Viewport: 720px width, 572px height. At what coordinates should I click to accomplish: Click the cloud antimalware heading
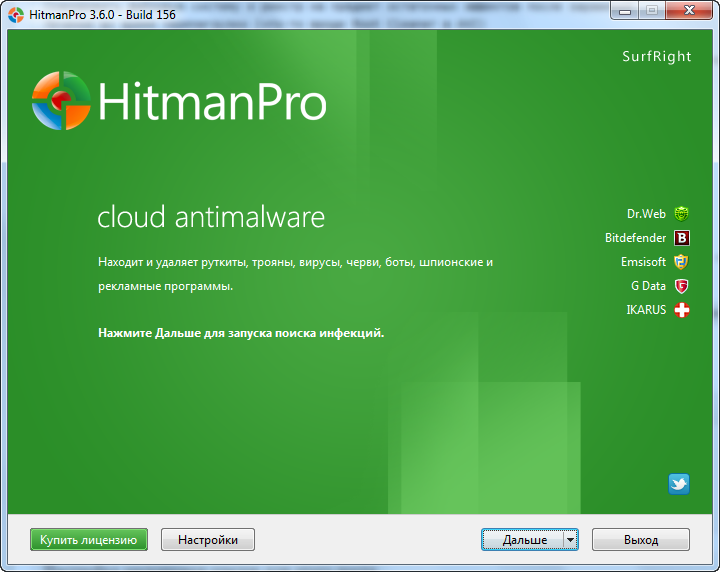[211, 217]
